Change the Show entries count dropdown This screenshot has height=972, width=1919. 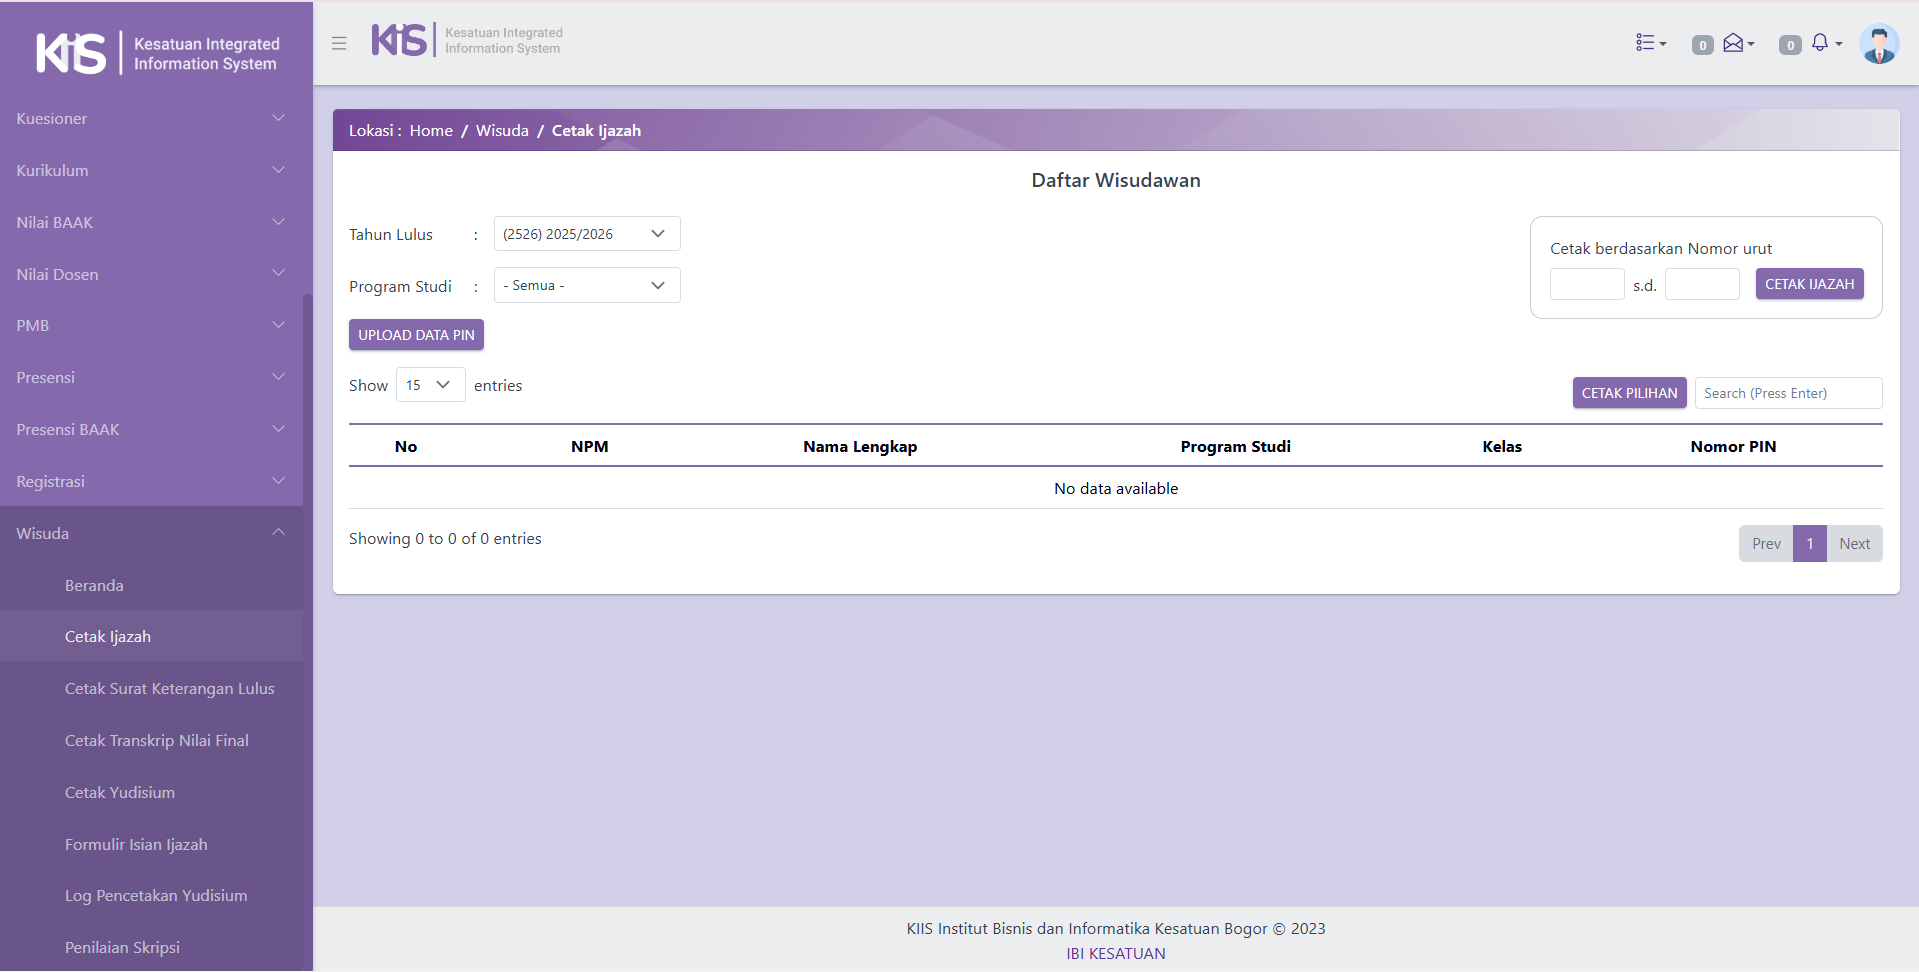click(430, 385)
